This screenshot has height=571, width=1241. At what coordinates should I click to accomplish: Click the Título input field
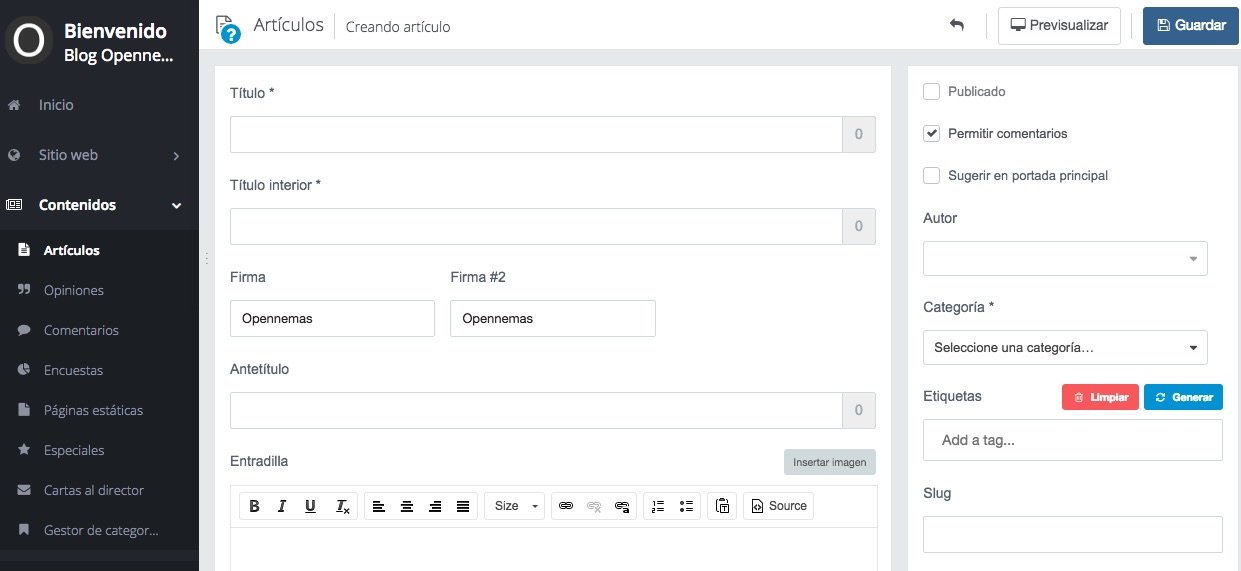536,135
